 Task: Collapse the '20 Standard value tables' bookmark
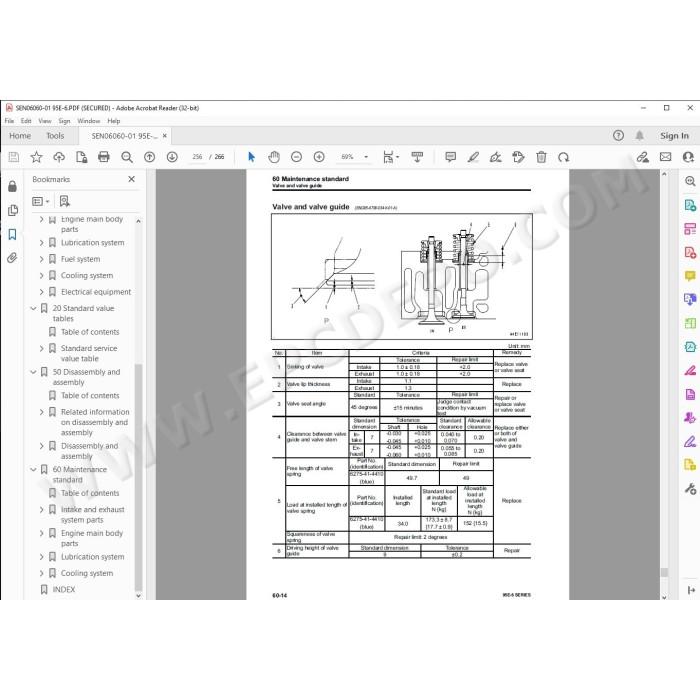click(33, 308)
